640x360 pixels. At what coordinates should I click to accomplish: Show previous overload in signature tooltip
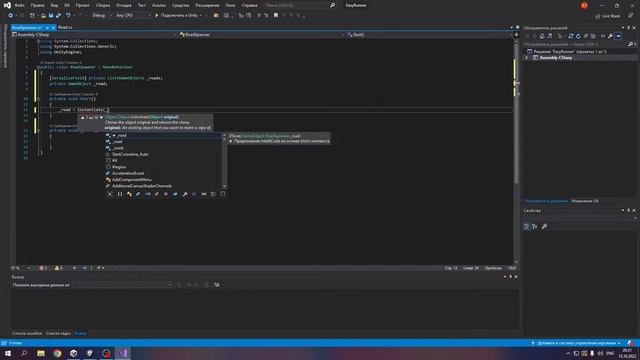tap(83, 118)
